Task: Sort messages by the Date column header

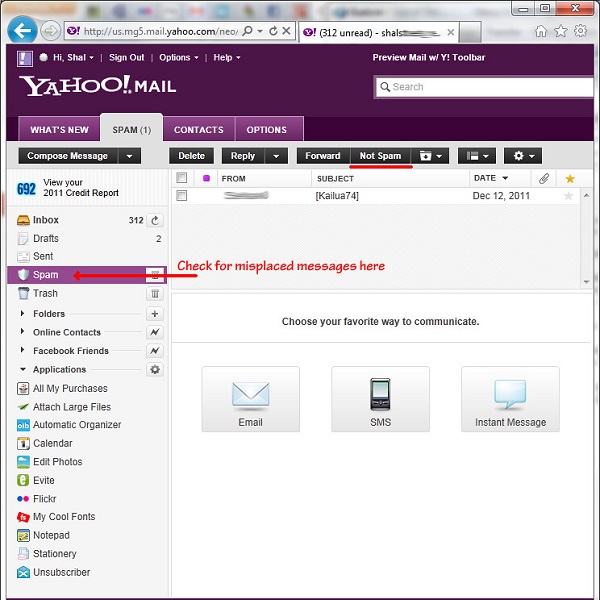Action: [x=486, y=178]
